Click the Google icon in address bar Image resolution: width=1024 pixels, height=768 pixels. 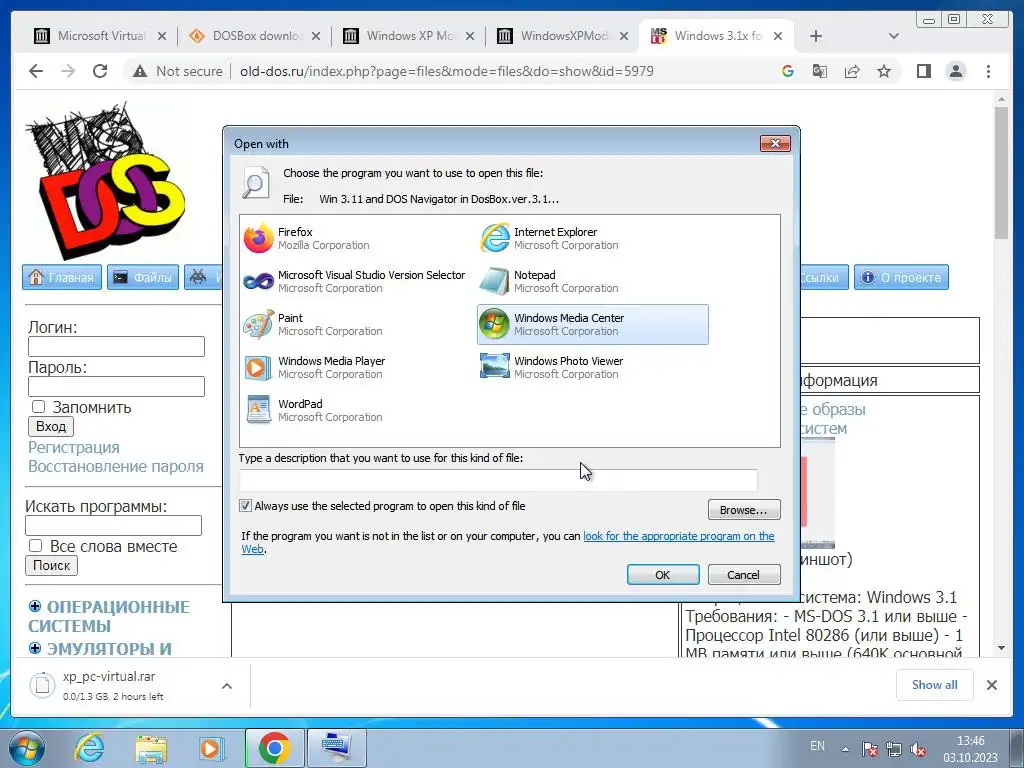pos(788,71)
